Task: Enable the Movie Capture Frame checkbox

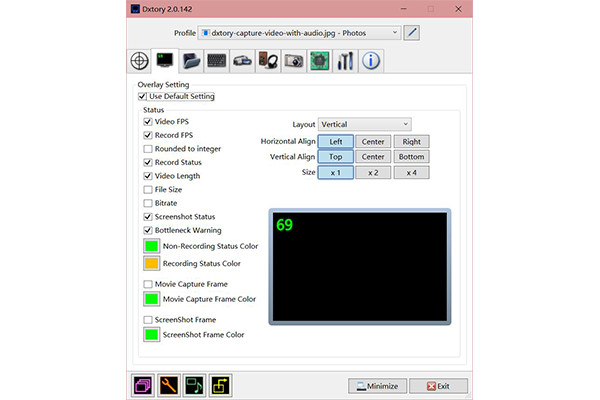Action: tap(148, 284)
